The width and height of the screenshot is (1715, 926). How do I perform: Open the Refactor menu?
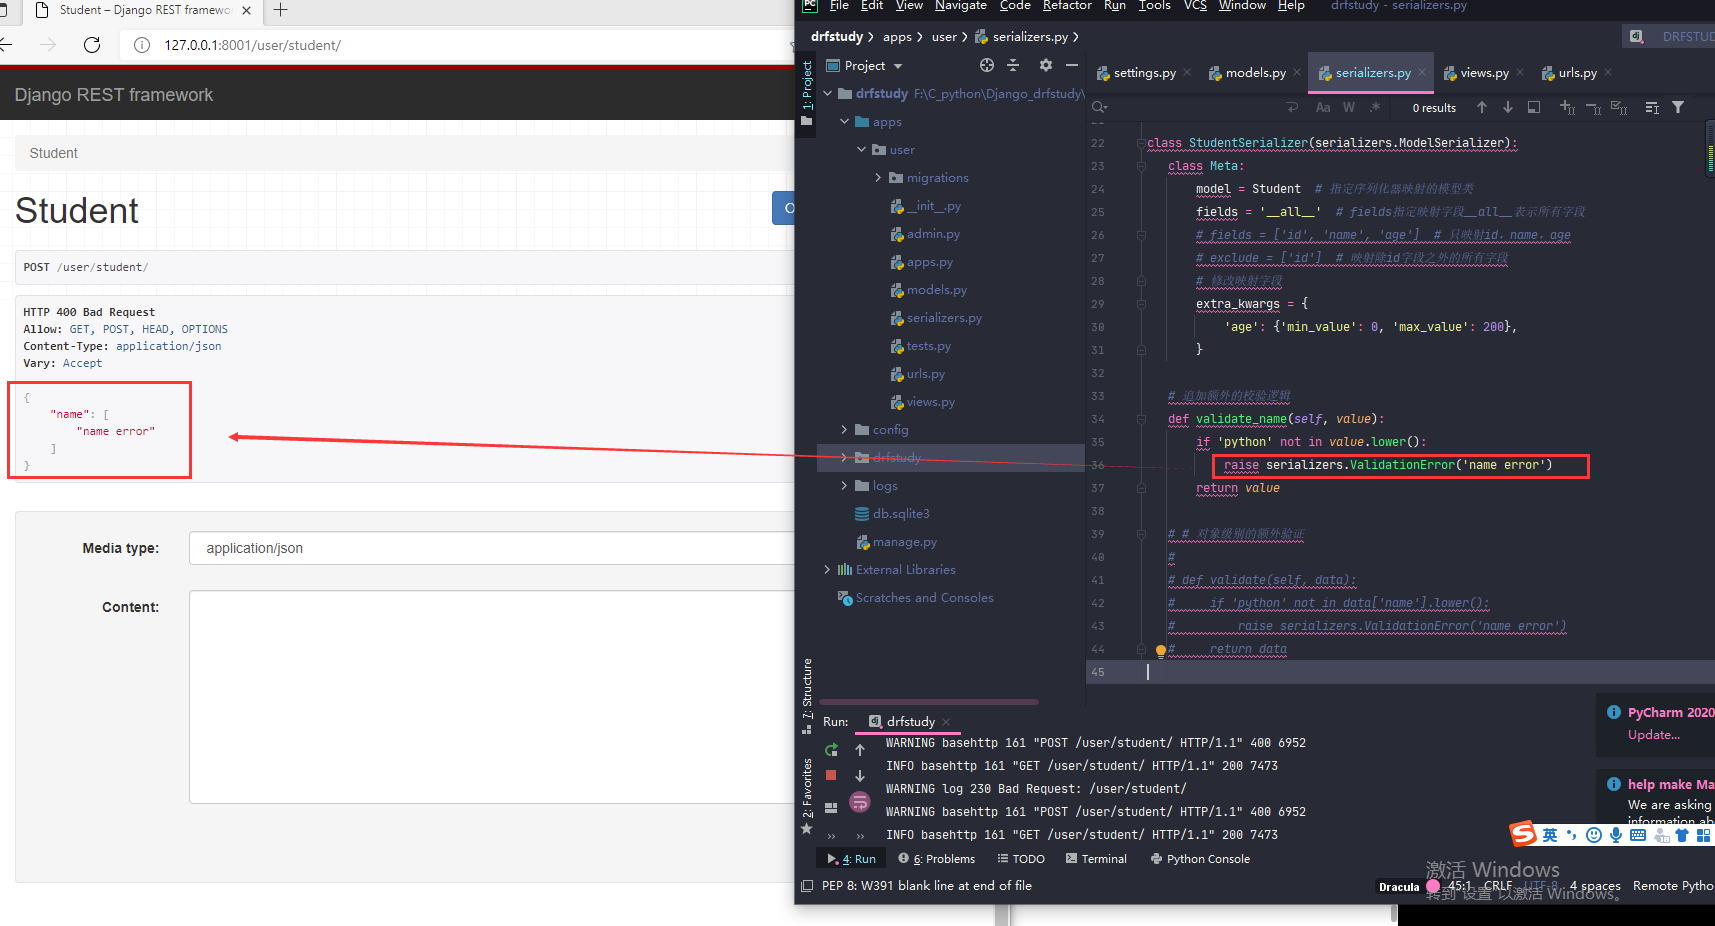1067,6
